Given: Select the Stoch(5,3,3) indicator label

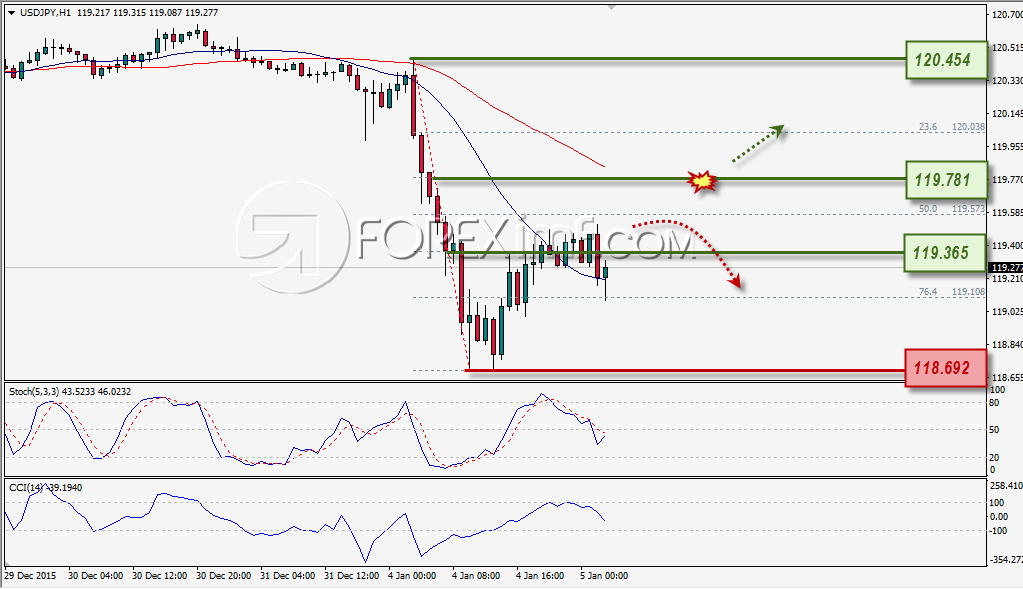Looking at the screenshot, I should coord(34,392).
